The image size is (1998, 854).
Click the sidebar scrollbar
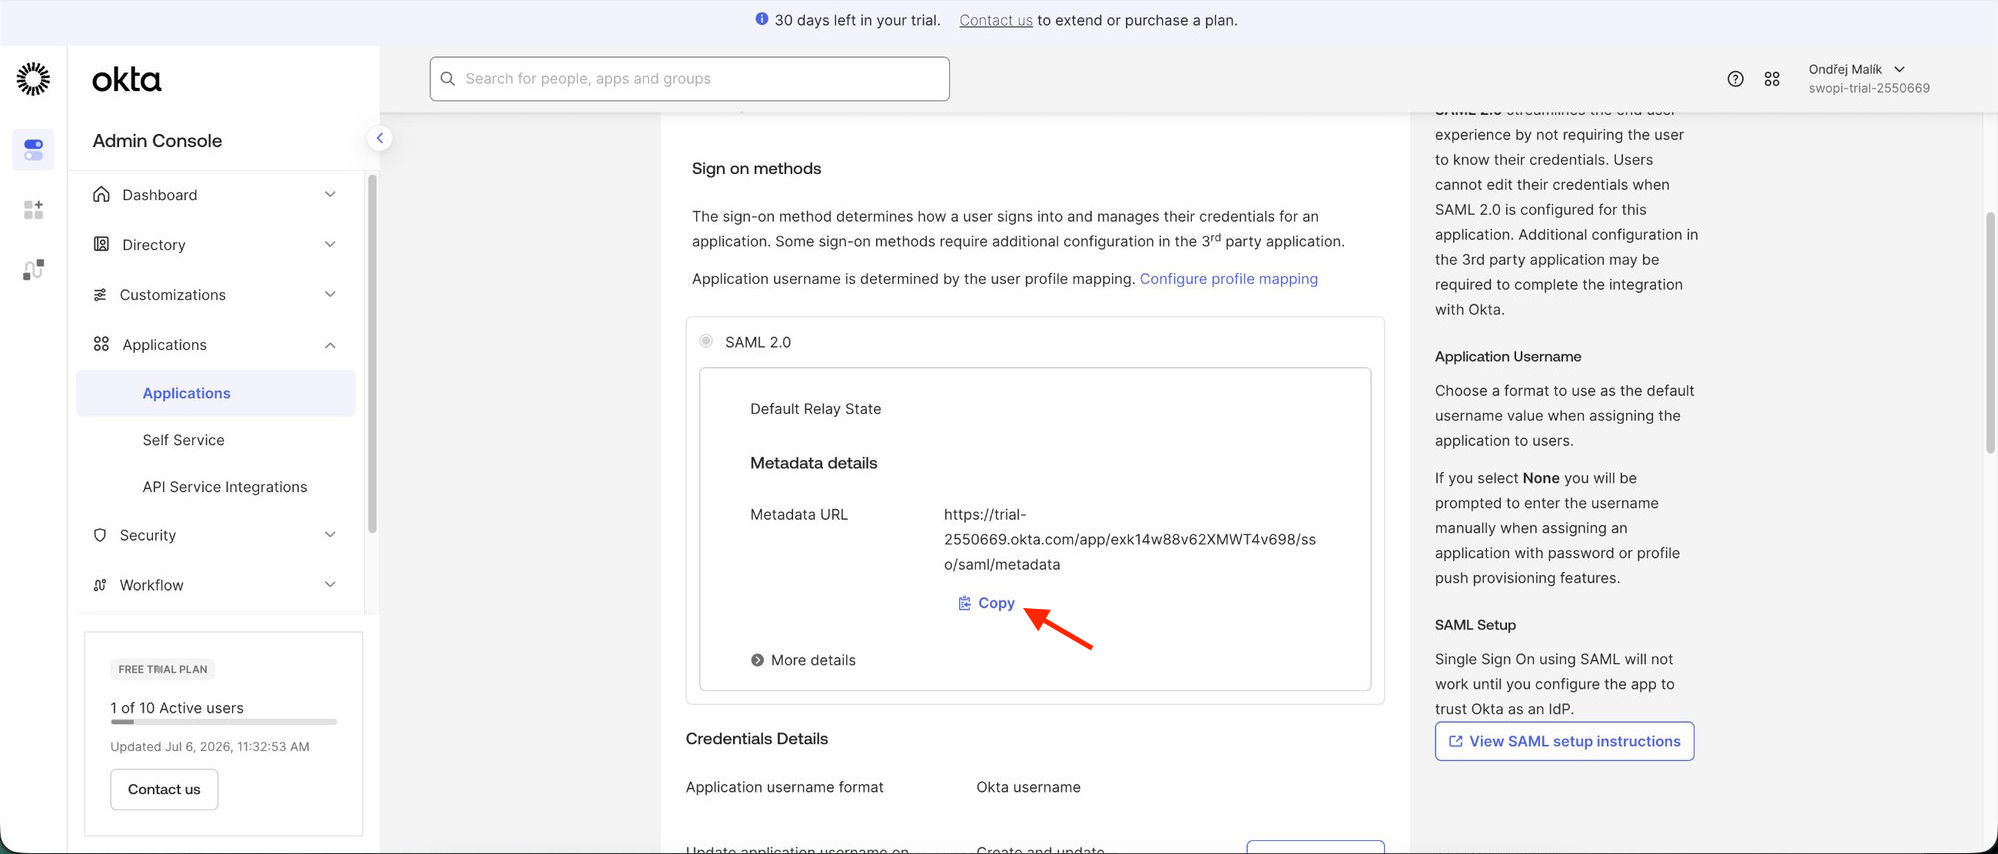(372, 354)
